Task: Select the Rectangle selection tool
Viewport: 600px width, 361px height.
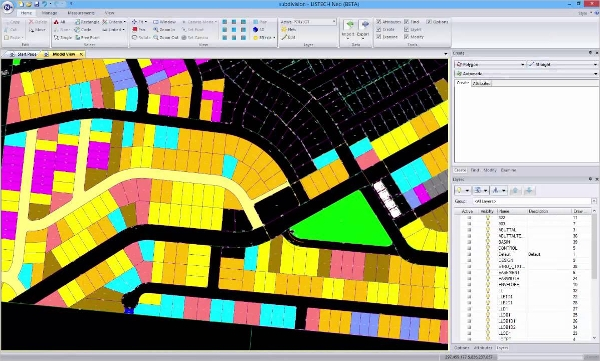Action: pos(87,22)
